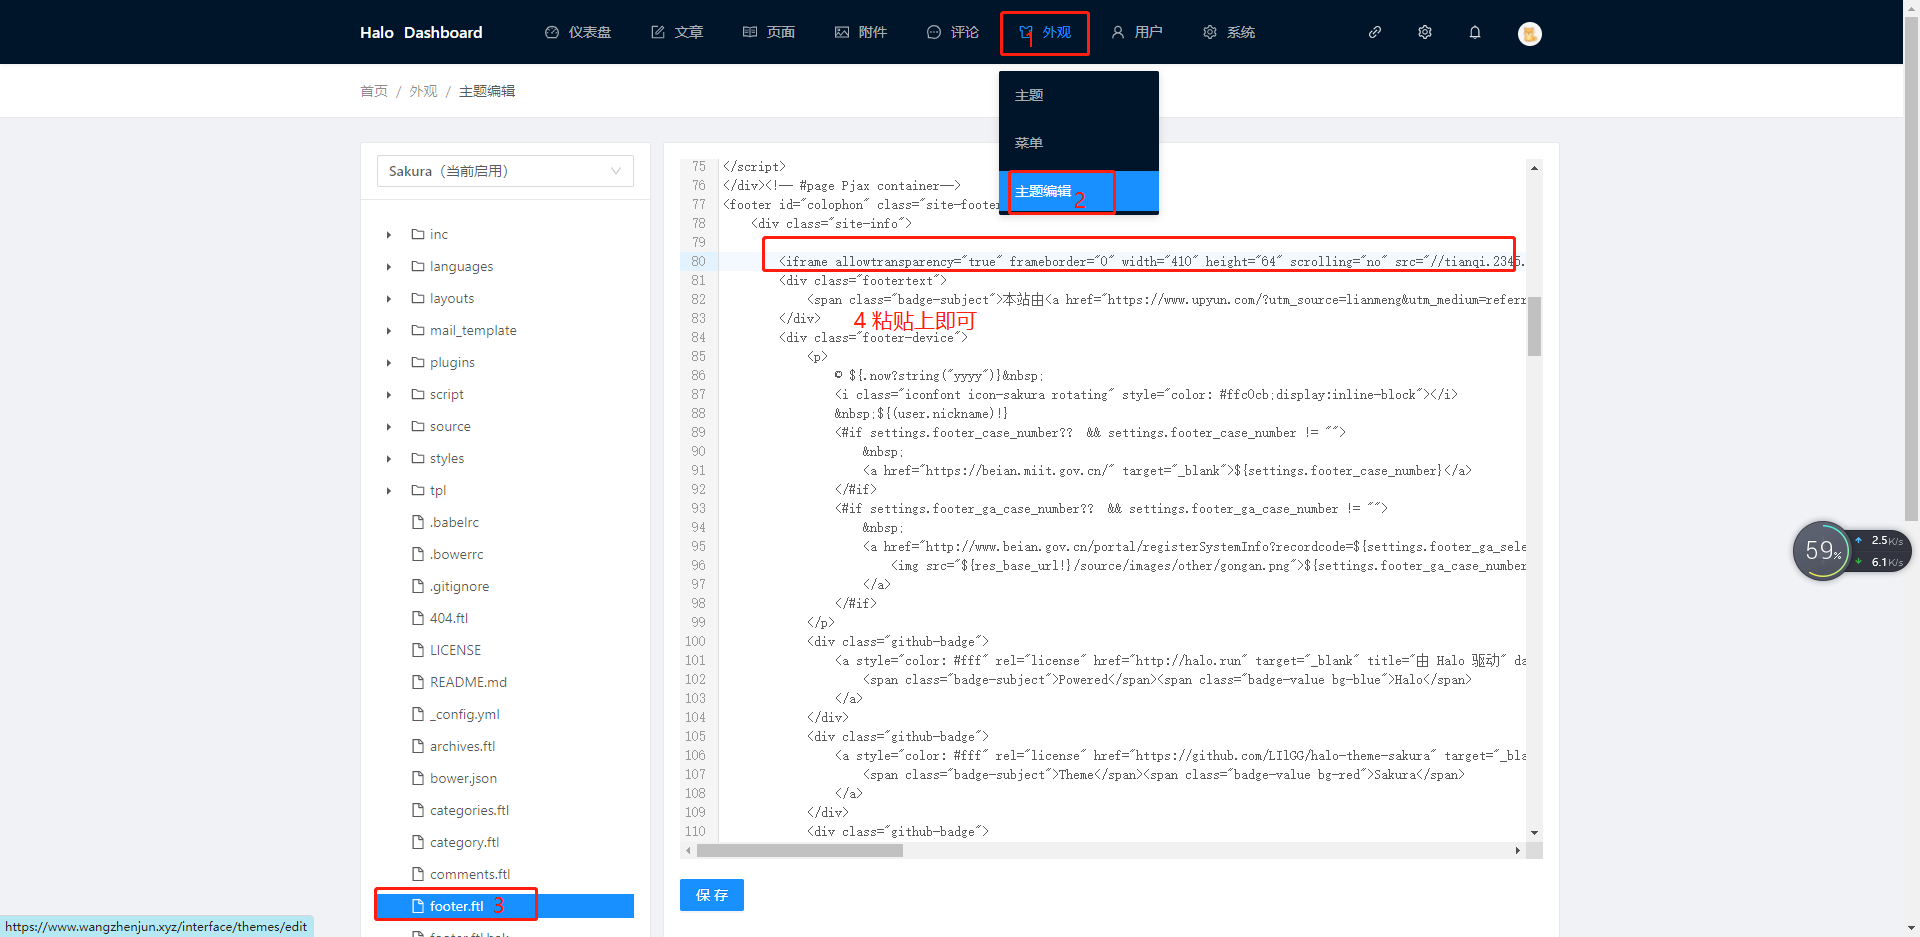Expand the languages folder arrow
Viewport: 1920px width, 937px height.
click(x=389, y=267)
